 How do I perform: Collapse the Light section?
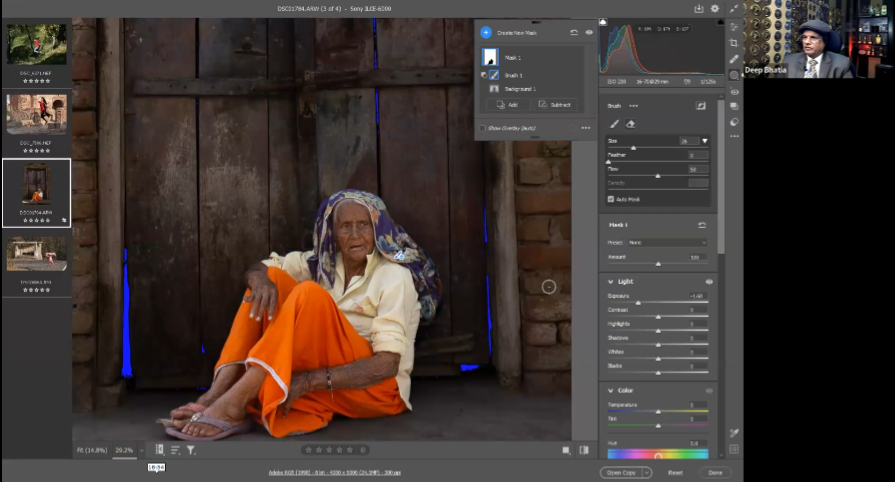point(611,282)
